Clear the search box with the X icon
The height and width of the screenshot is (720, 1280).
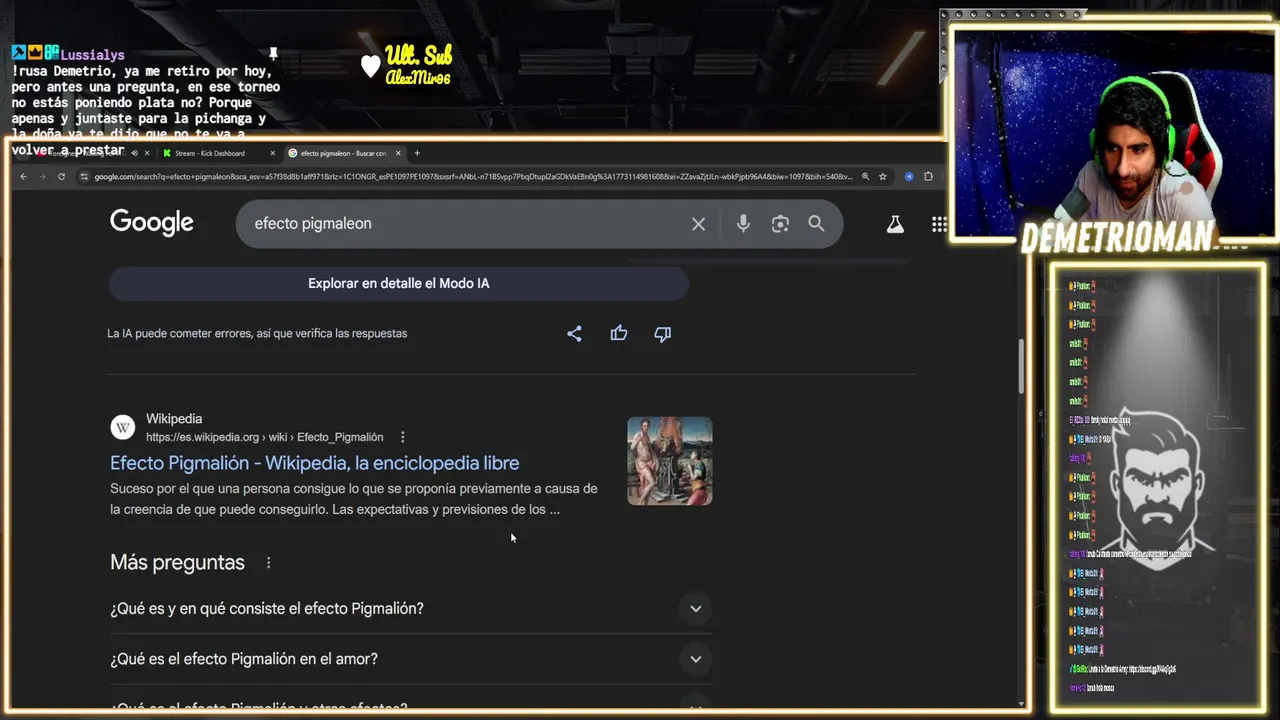(x=698, y=224)
